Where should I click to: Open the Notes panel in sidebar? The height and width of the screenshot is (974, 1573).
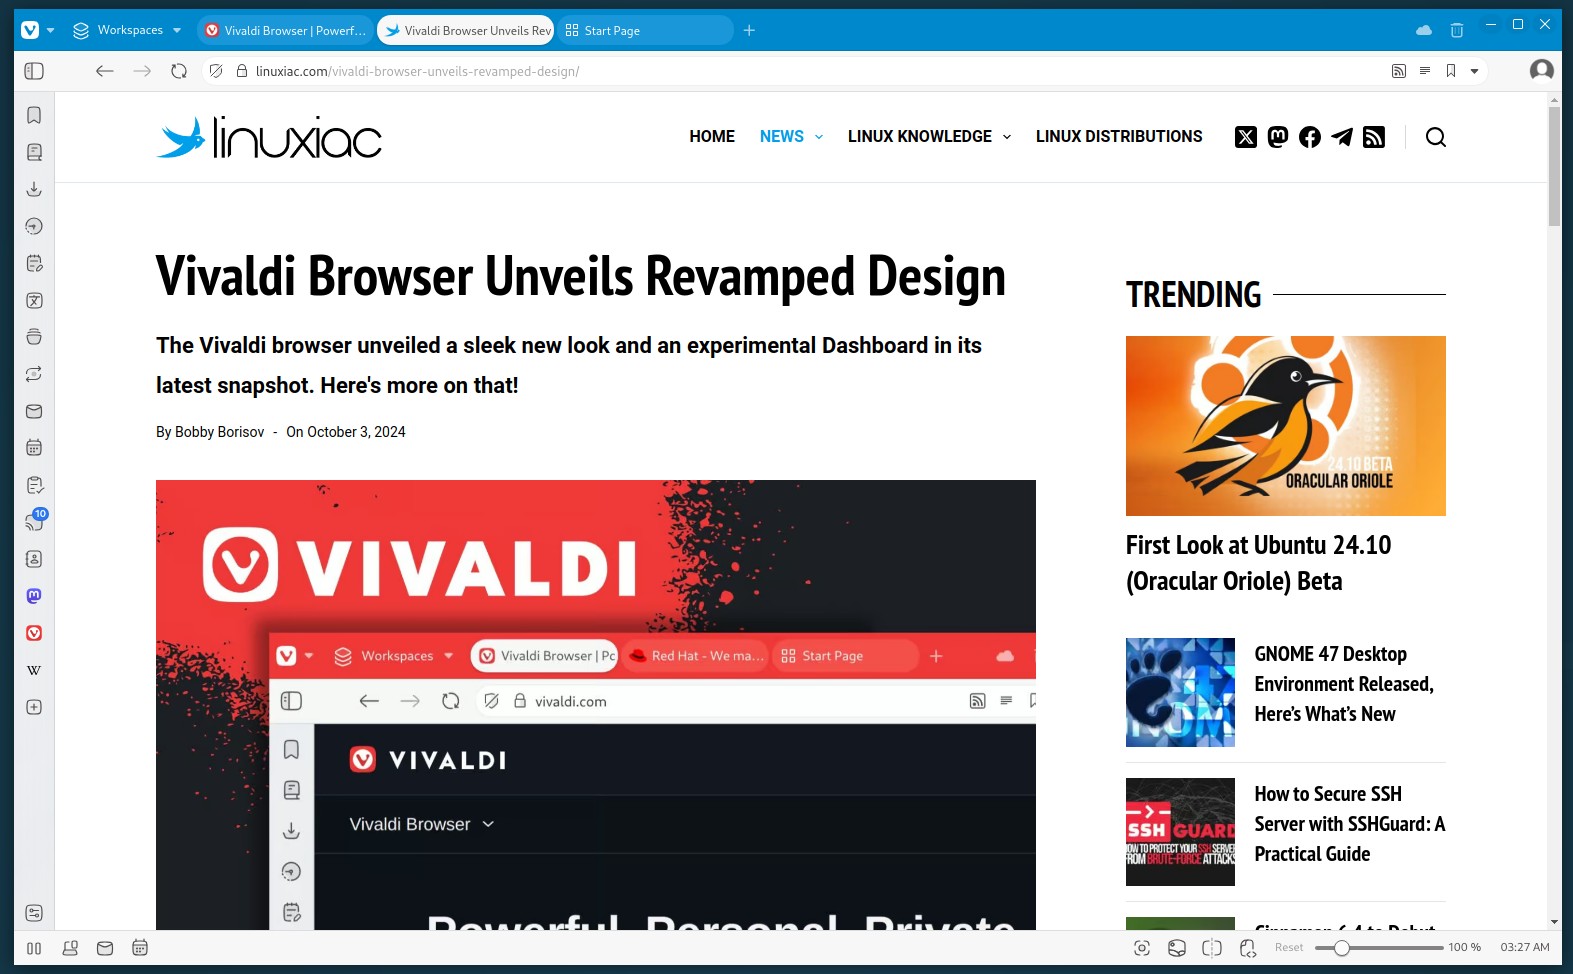click(x=34, y=263)
